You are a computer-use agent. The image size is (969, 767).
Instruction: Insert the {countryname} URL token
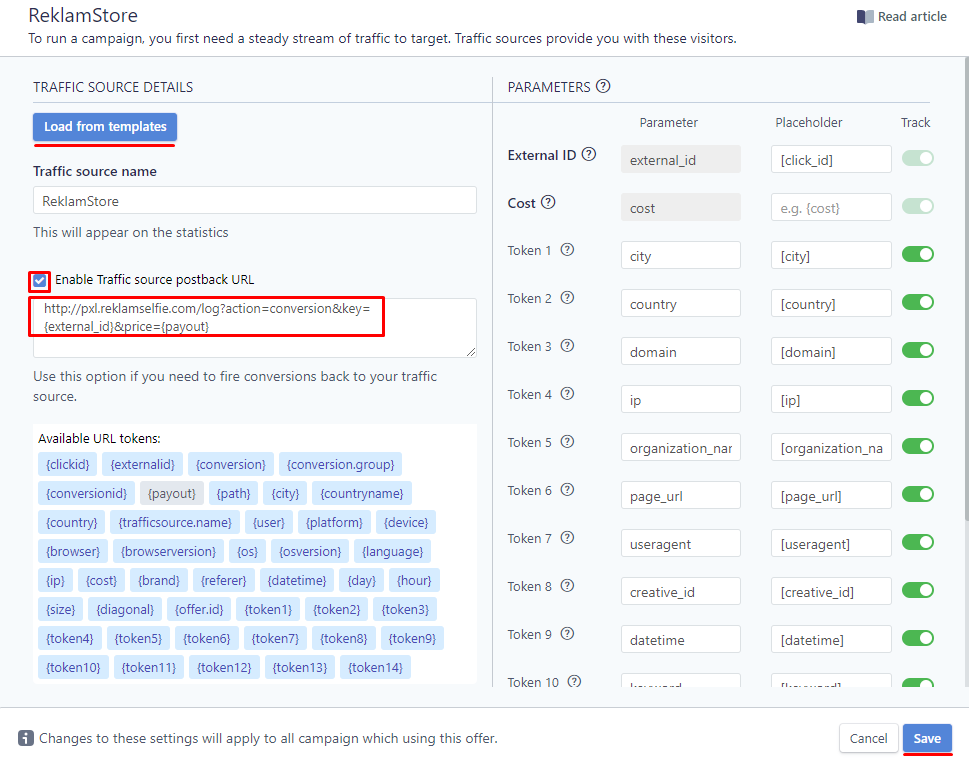(x=362, y=493)
